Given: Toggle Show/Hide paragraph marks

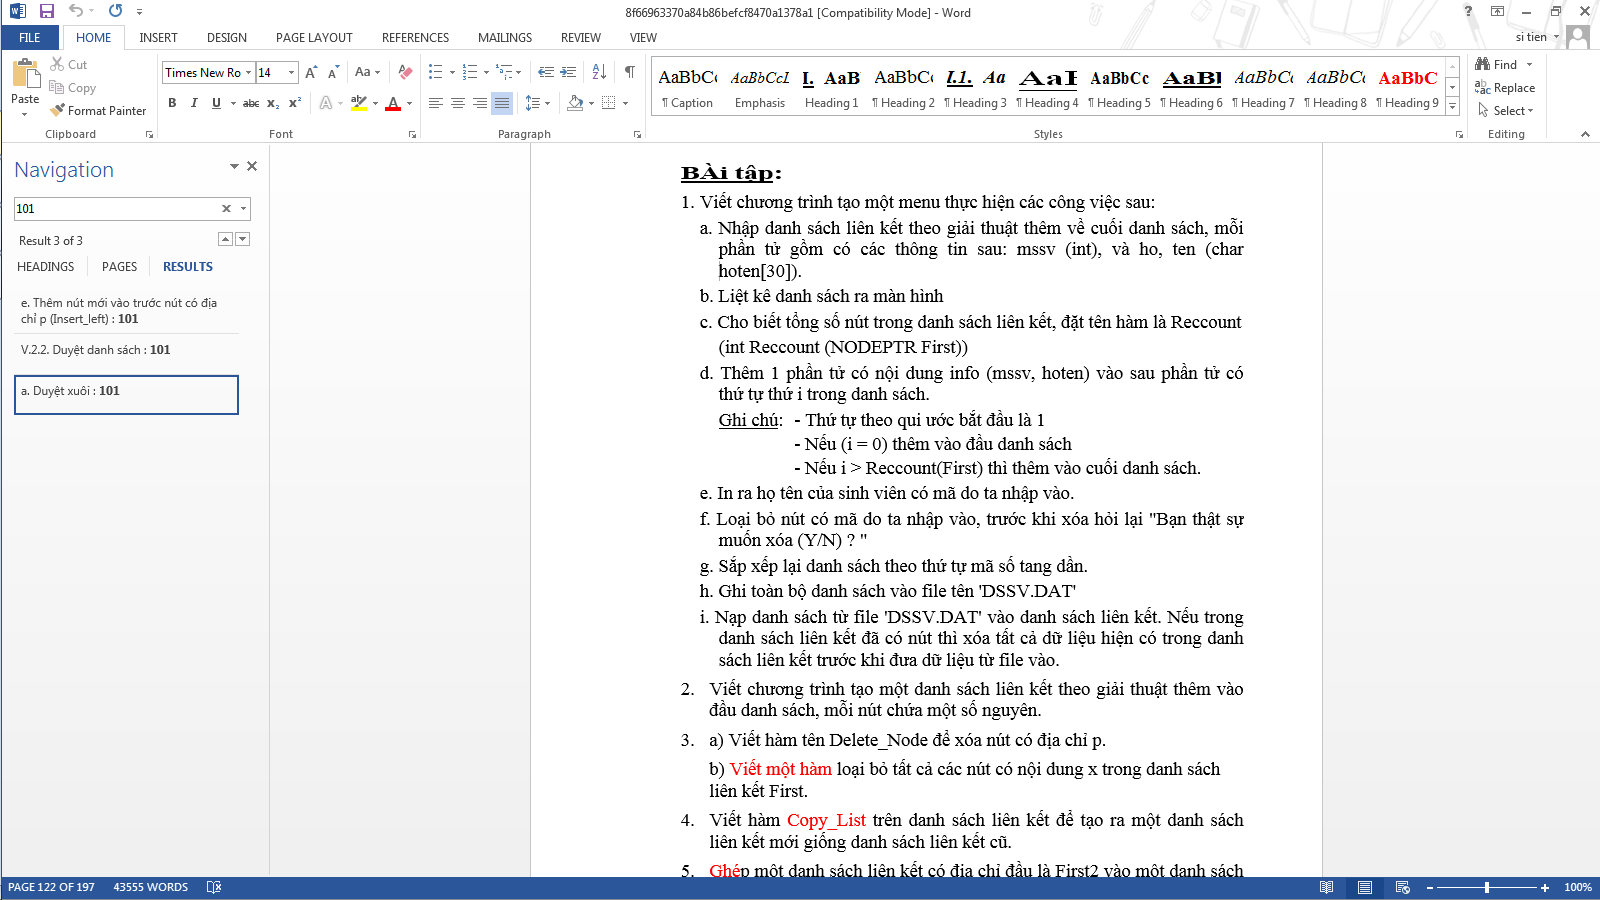Looking at the screenshot, I should pos(629,72).
